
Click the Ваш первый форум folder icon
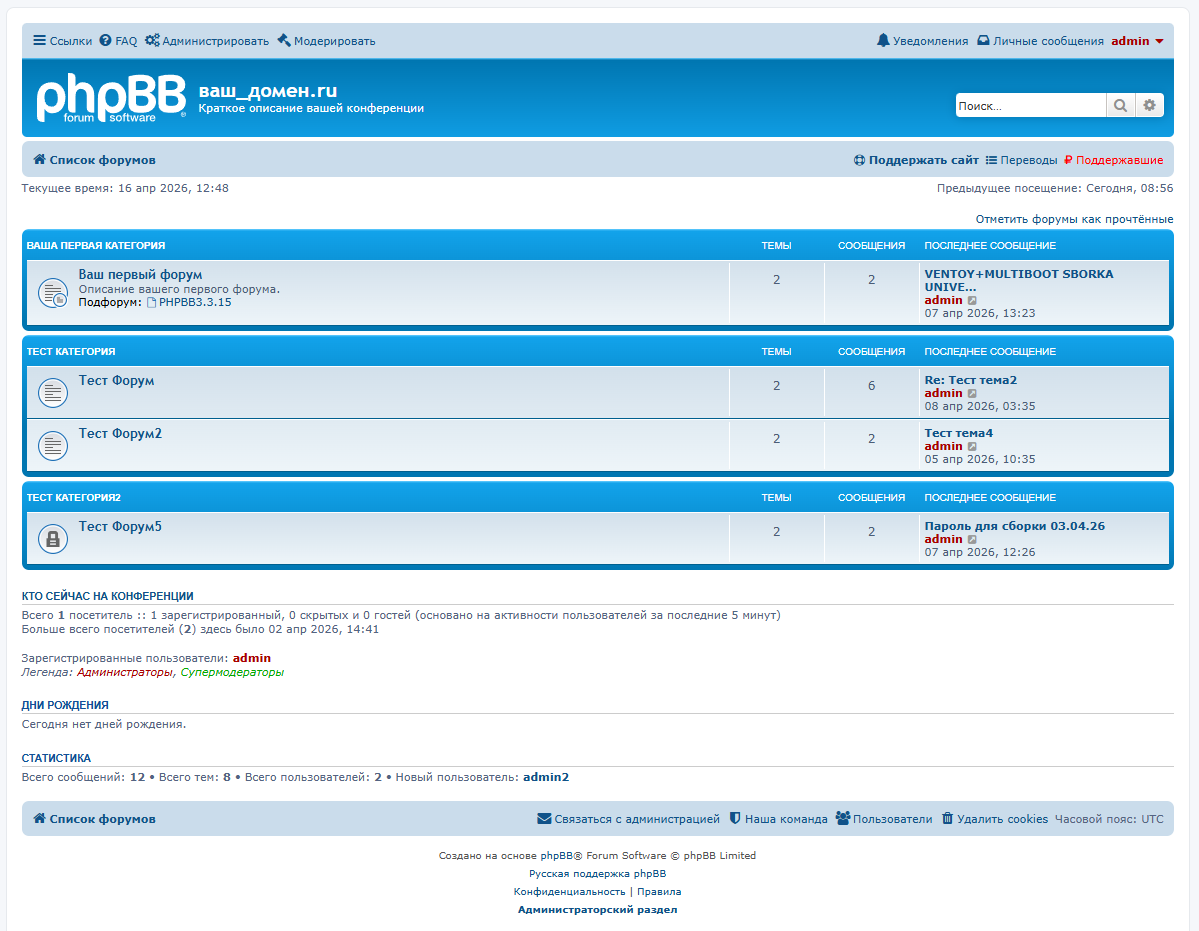point(52,293)
